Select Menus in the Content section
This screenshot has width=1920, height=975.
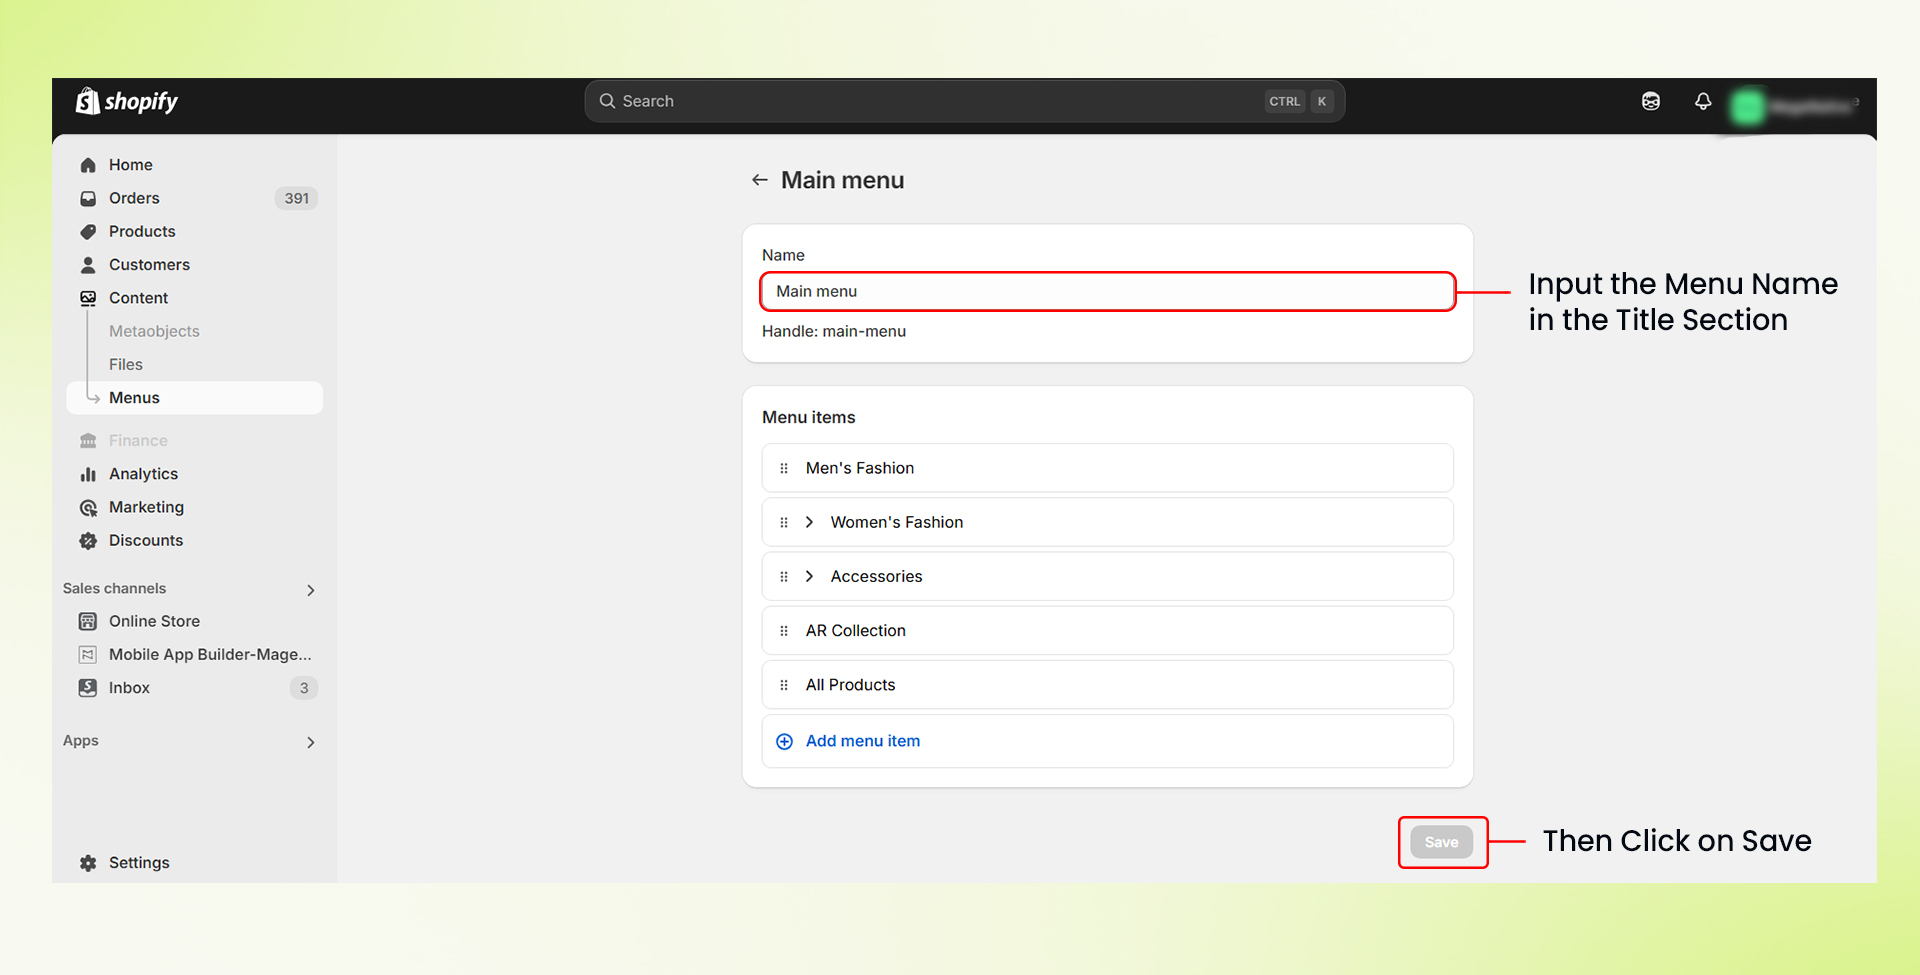point(134,397)
